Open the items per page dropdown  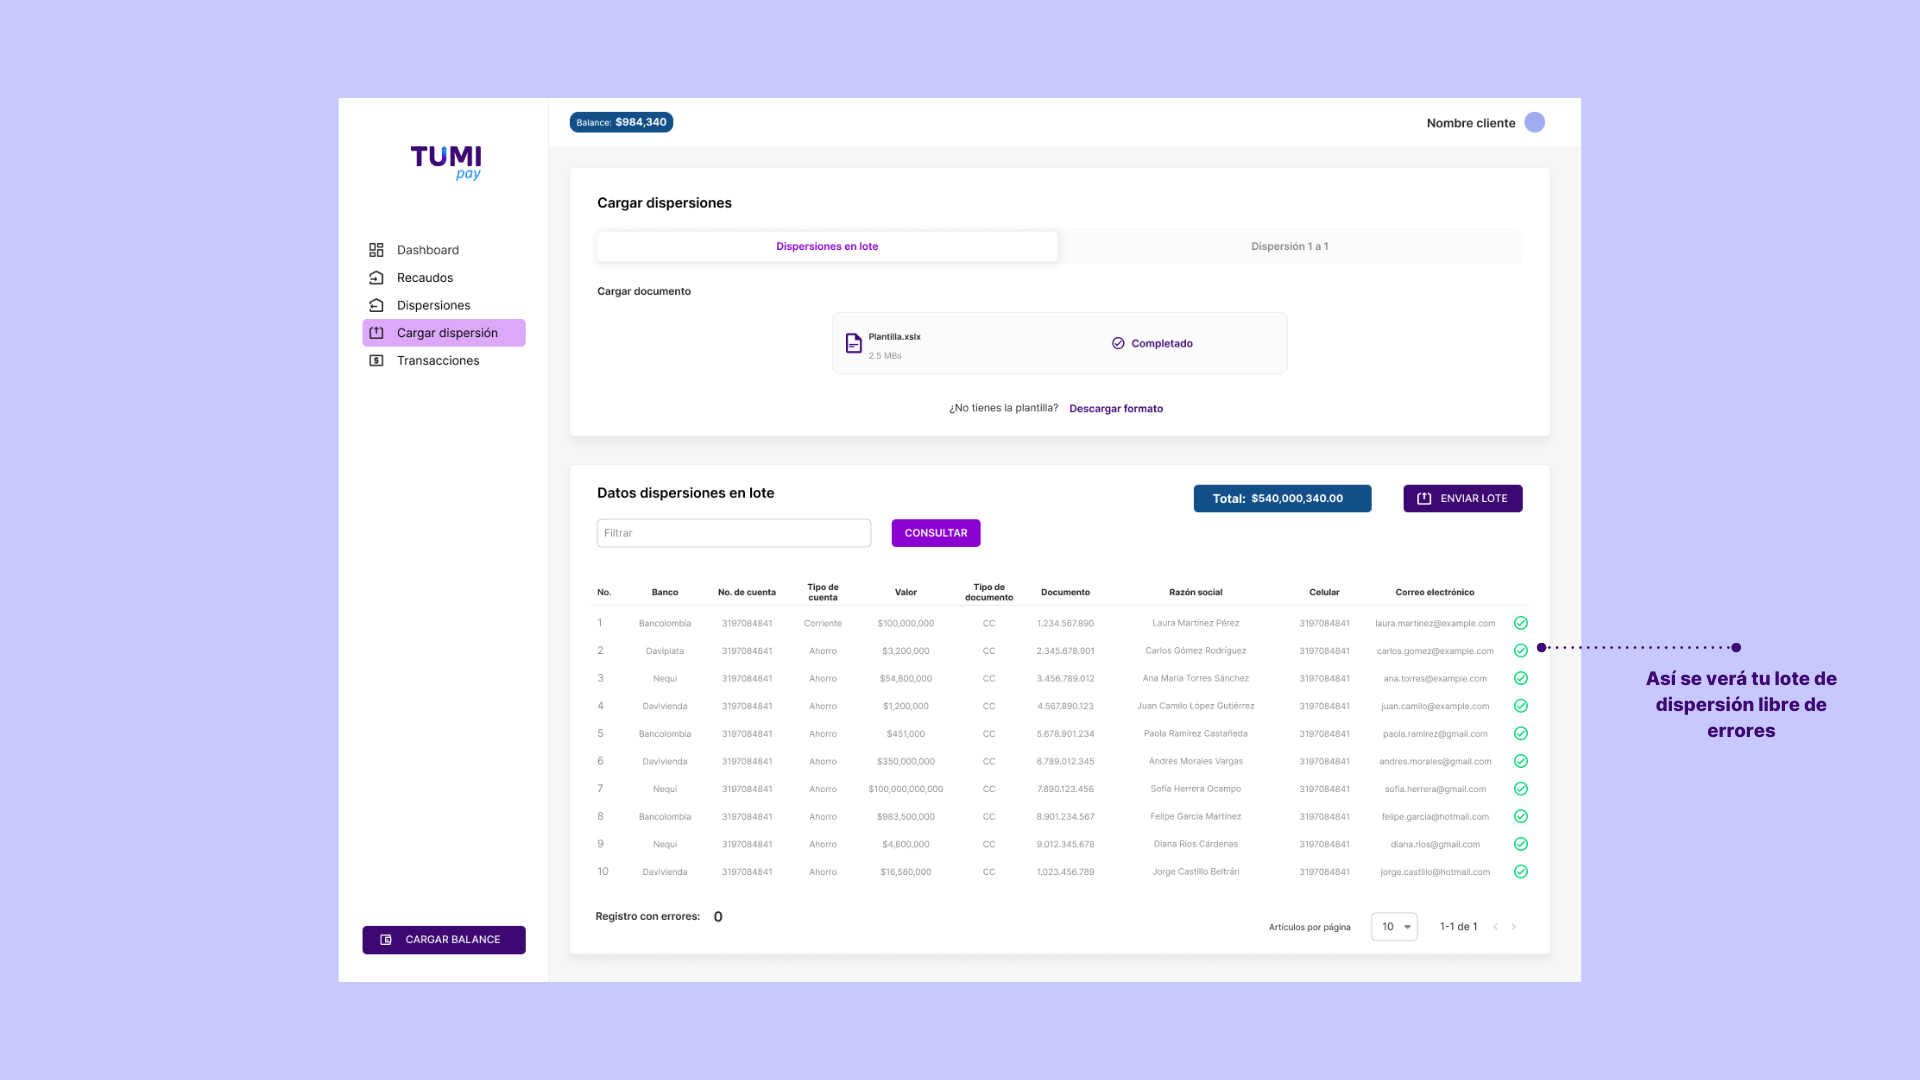pos(1394,927)
